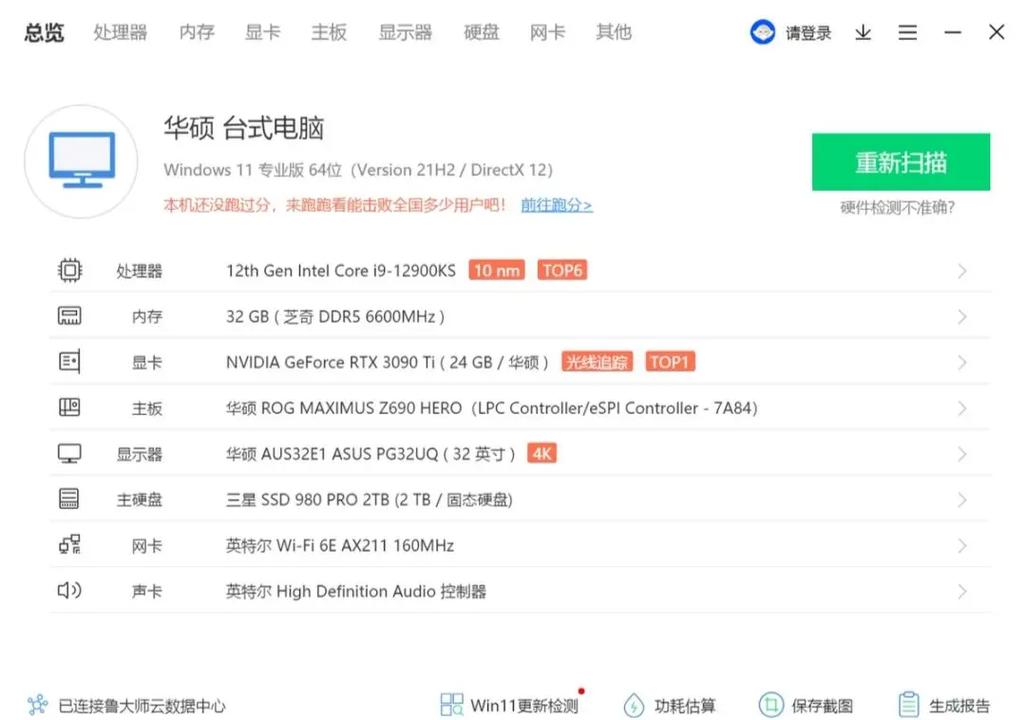The image size is (1026, 720).
Task: Click the desktop computer thumbnail image
Action: [x=80, y=160]
